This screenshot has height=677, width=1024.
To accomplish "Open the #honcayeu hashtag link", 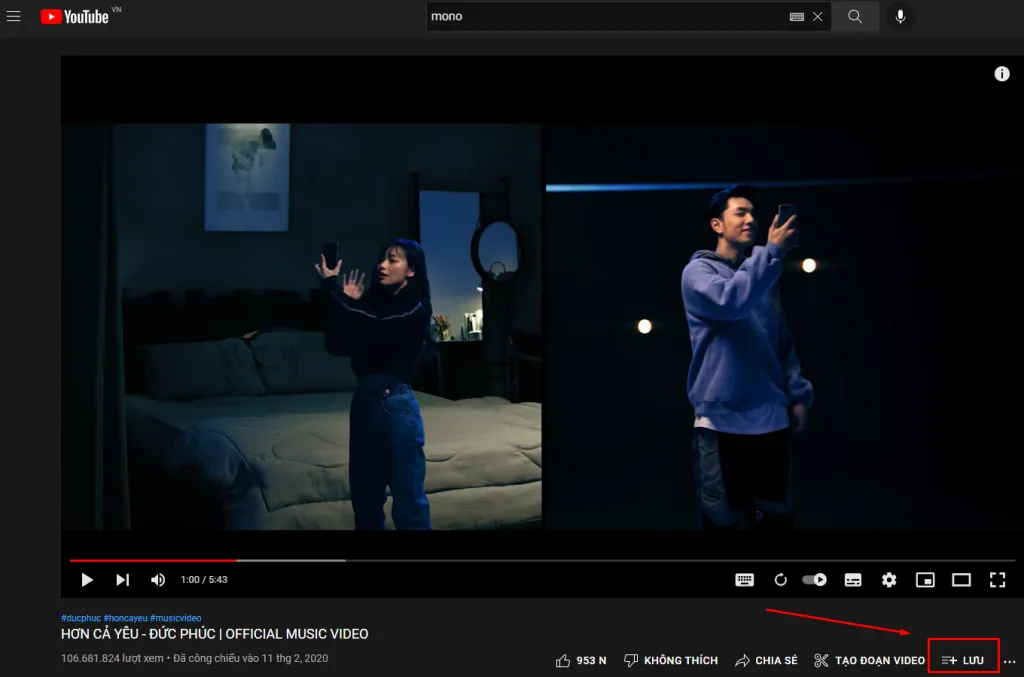I will tap(125, 618).
